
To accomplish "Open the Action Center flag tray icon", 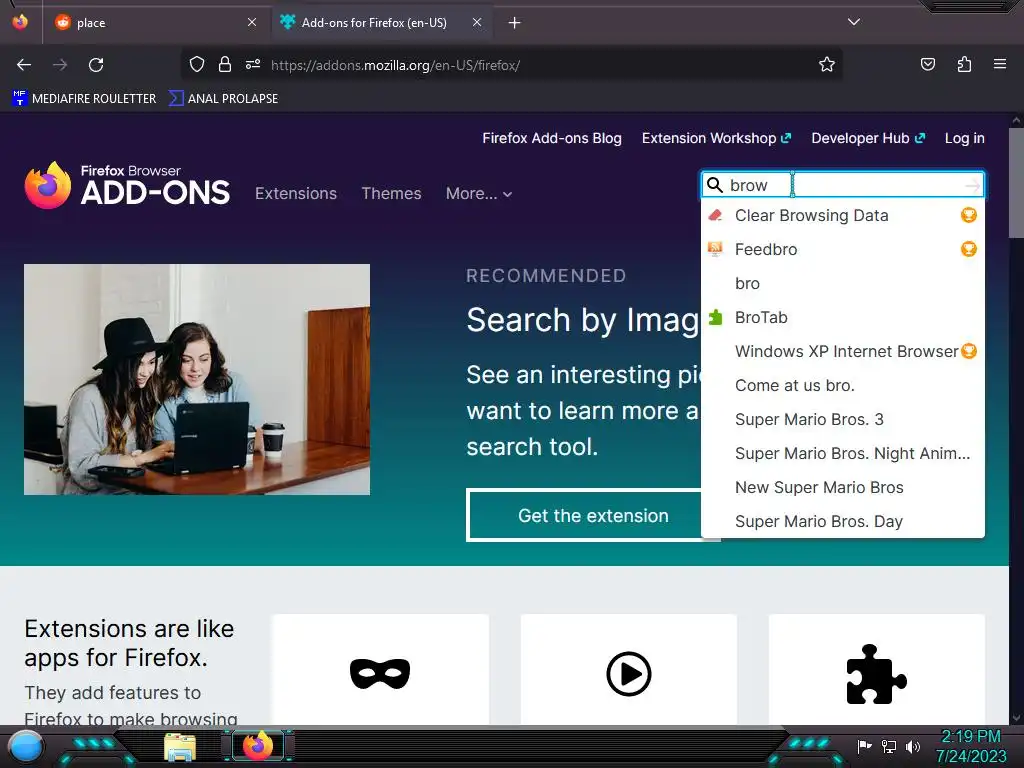I will click(x=865, y=746).
